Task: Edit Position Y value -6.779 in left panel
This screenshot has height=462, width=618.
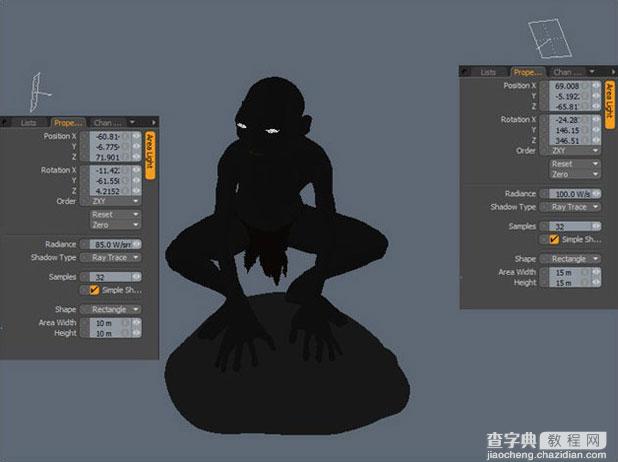Action: (x=110, y=147)
